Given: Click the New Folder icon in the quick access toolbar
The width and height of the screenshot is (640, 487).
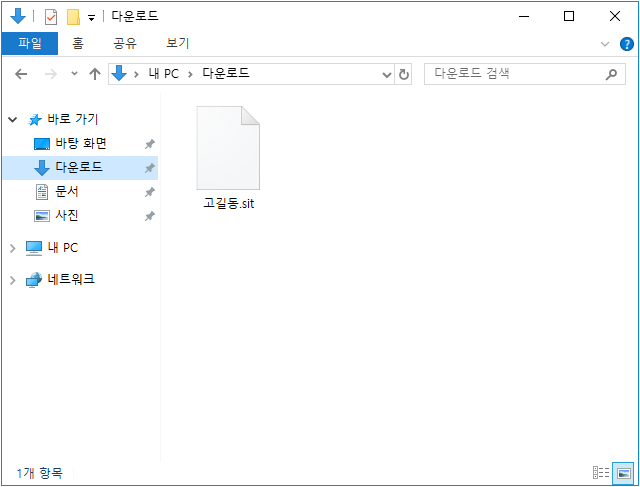Looking at the screenshot, I should (x=73, y=17).
